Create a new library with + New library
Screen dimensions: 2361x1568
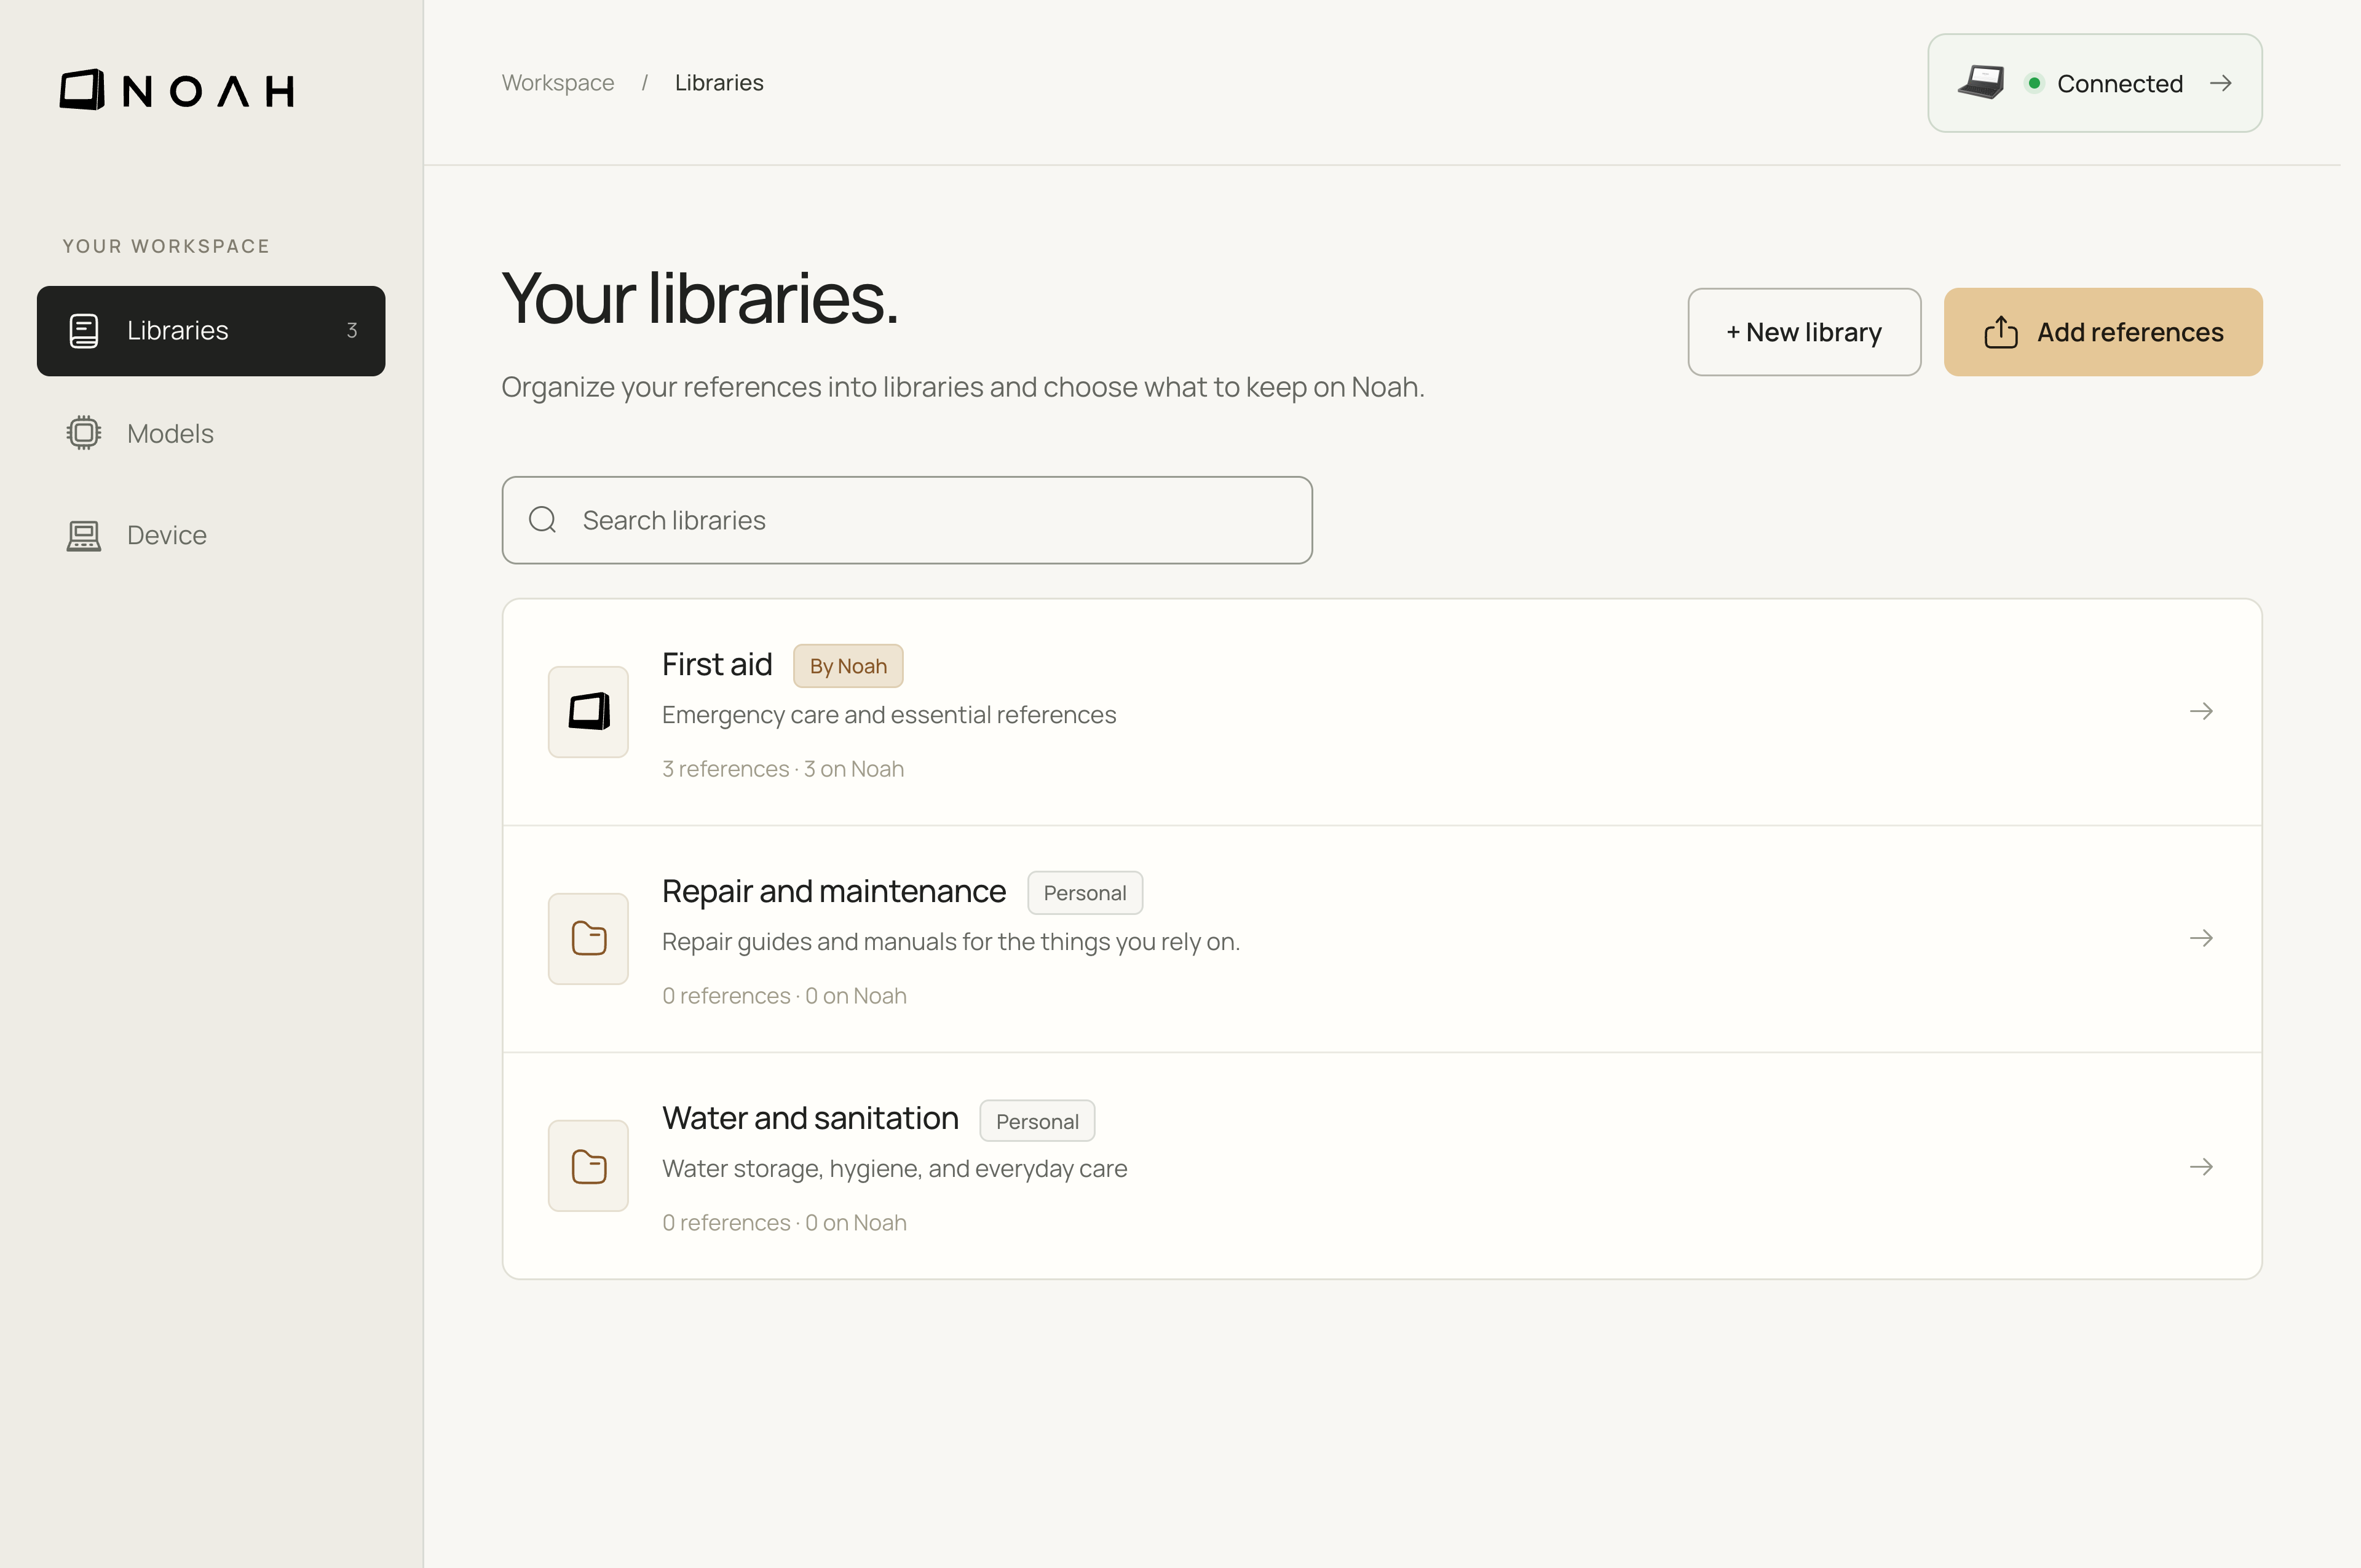(1804, 332)
